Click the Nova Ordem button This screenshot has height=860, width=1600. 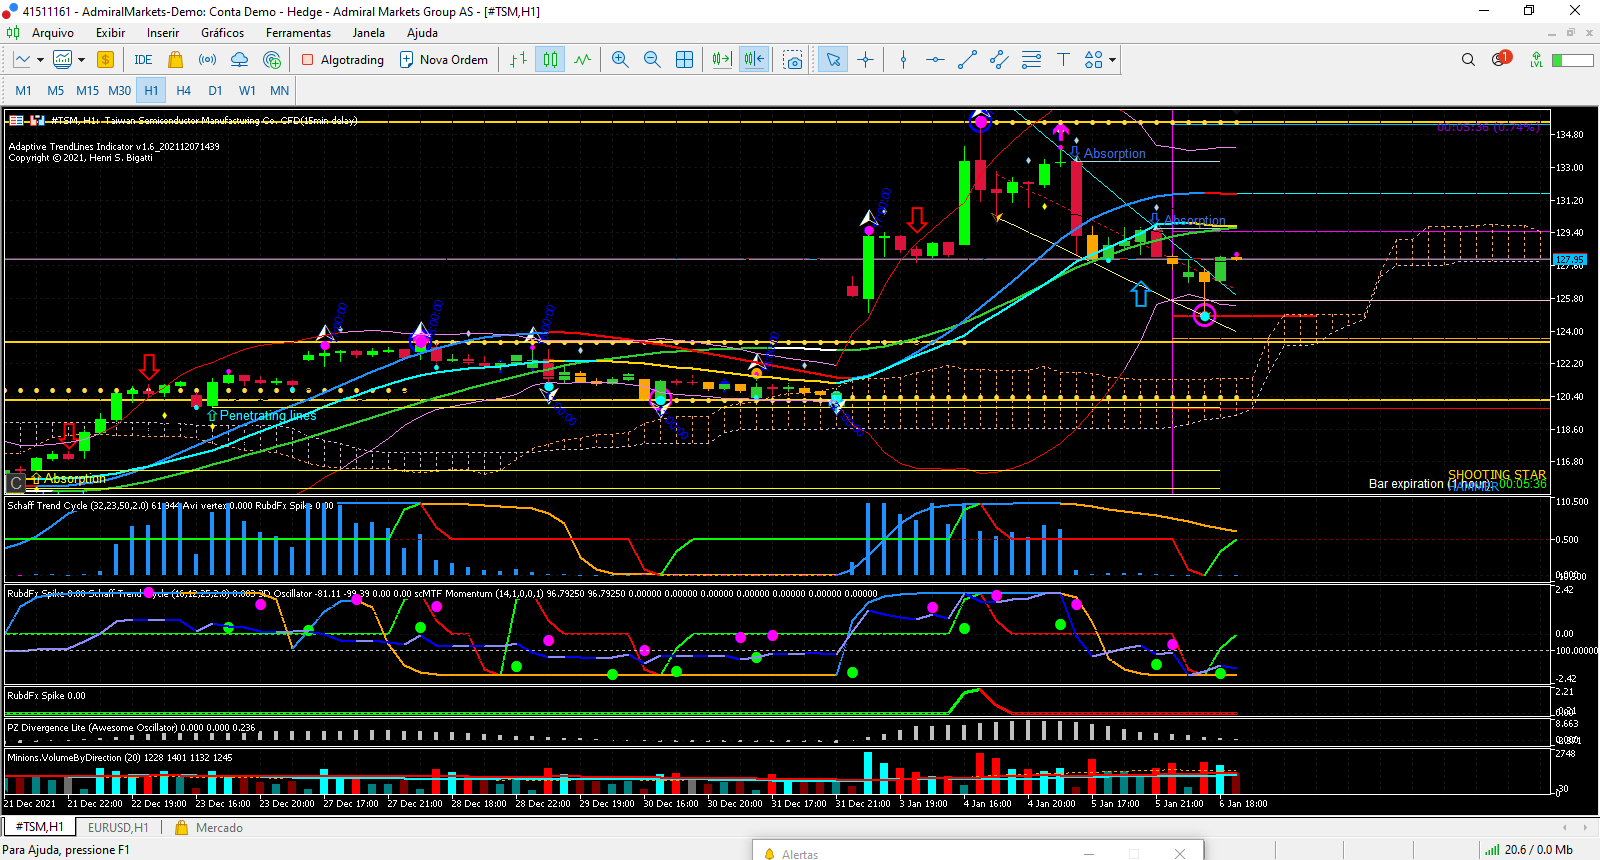pos(444,60)
